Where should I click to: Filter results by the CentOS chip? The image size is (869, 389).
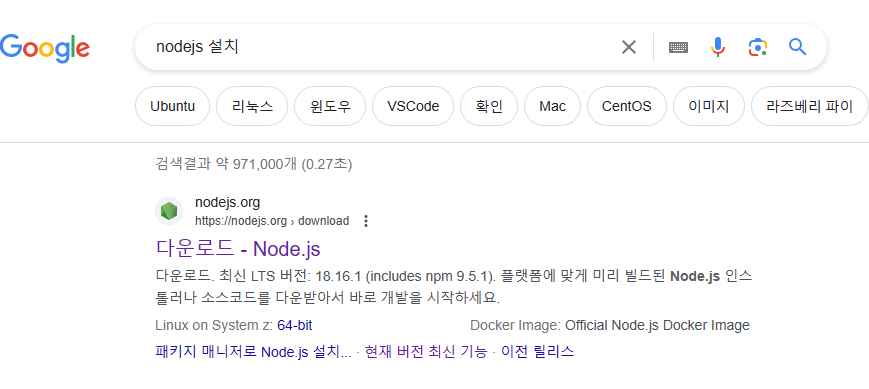[x=626, y=106]
